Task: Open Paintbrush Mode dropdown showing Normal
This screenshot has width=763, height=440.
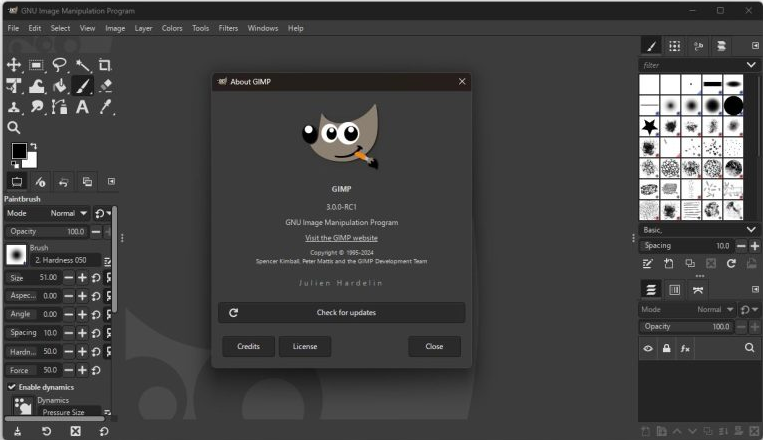Action: pos(47,213)
